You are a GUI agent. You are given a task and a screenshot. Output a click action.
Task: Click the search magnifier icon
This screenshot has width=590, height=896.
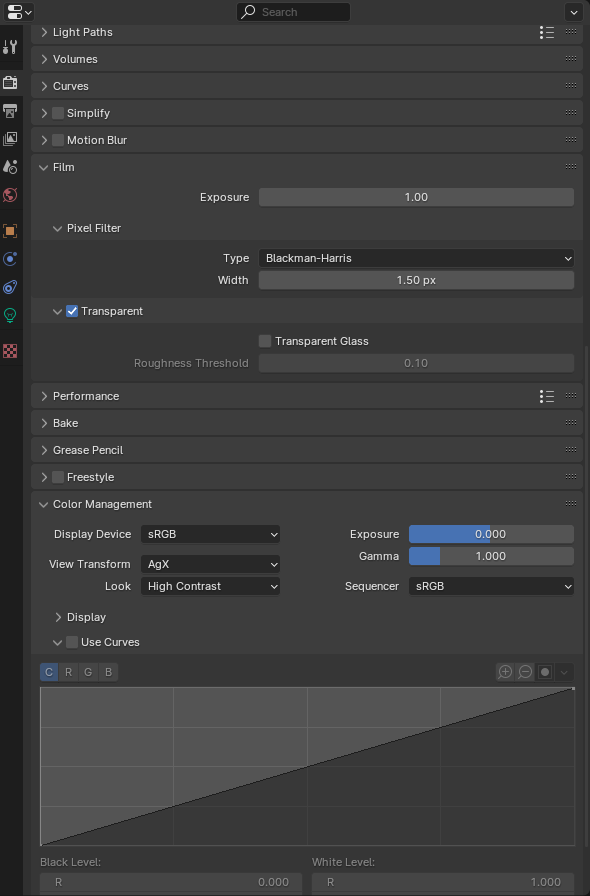tap(248, 12)
